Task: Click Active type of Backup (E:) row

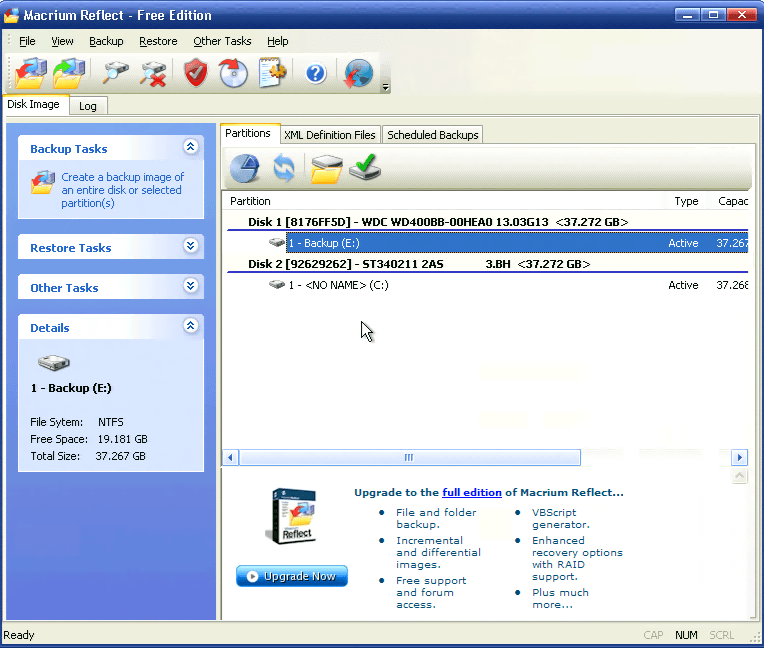Action: click(x=683, y=243)
